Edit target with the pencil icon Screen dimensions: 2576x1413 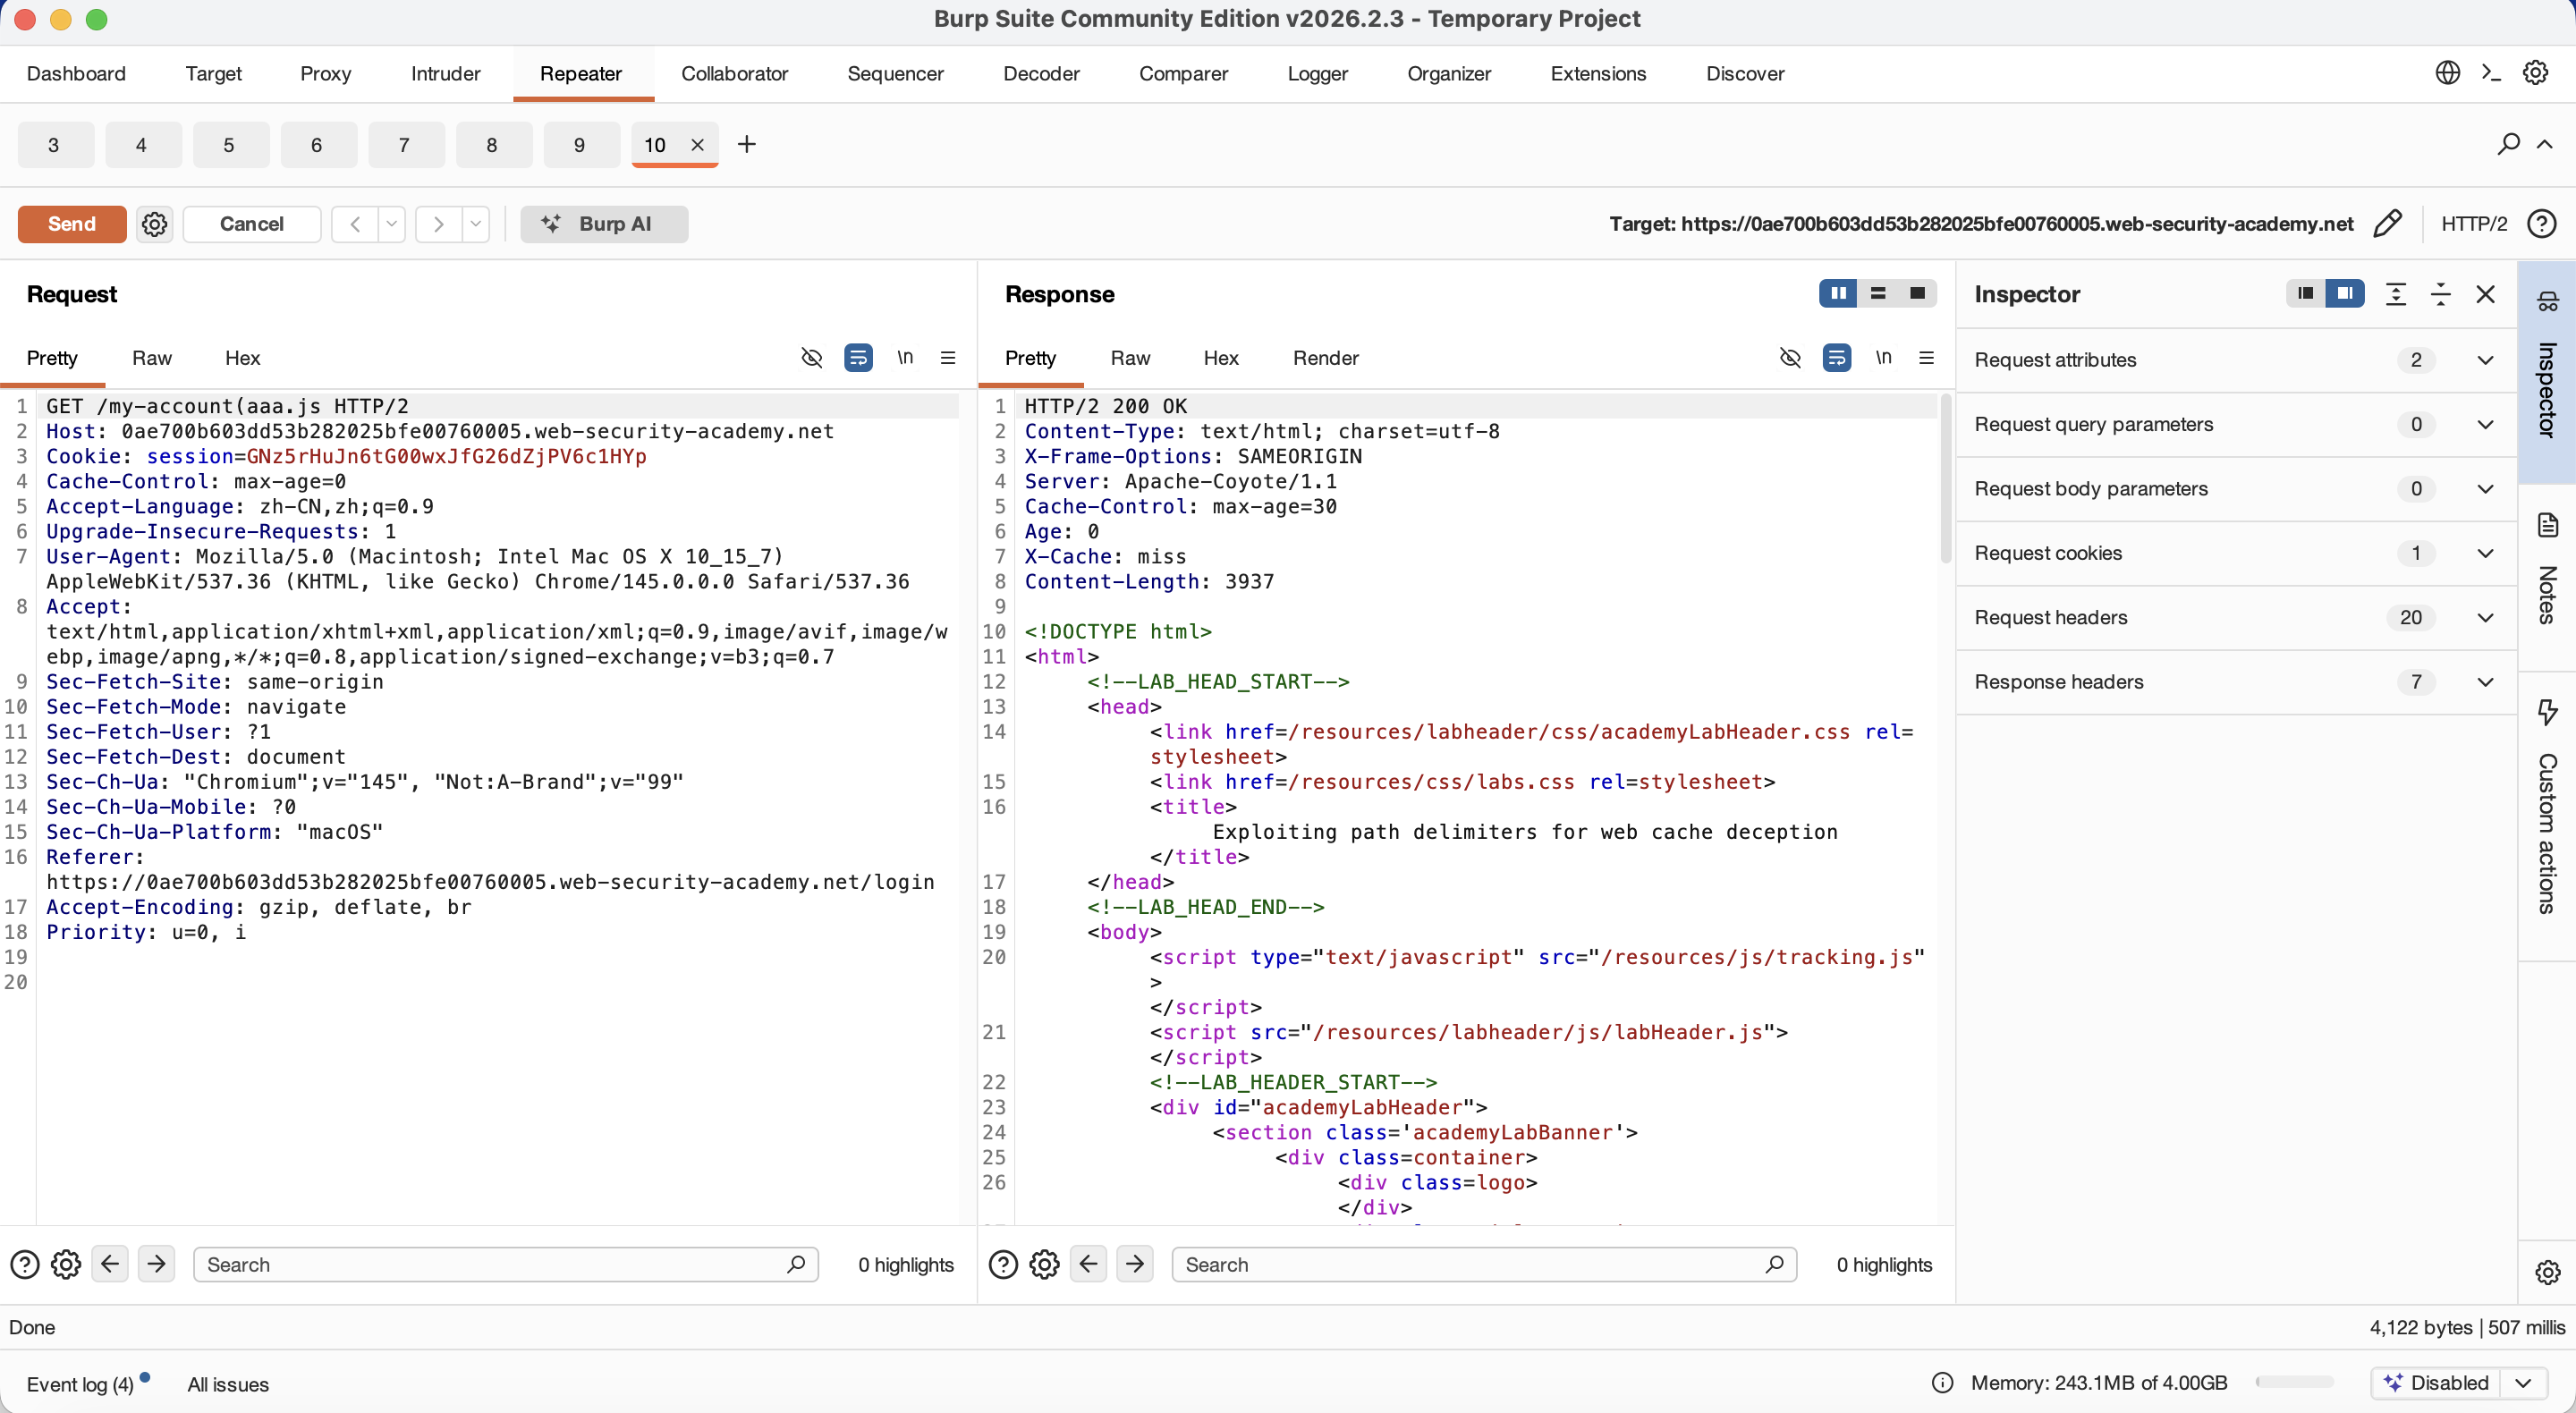coord(2387,223)
